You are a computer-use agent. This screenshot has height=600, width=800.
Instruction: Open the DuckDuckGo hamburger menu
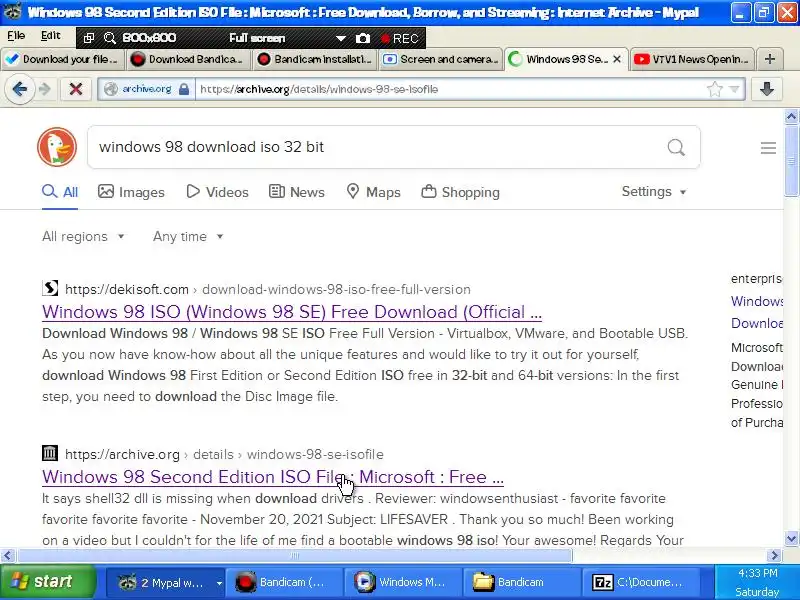click(x=768, y=148)
